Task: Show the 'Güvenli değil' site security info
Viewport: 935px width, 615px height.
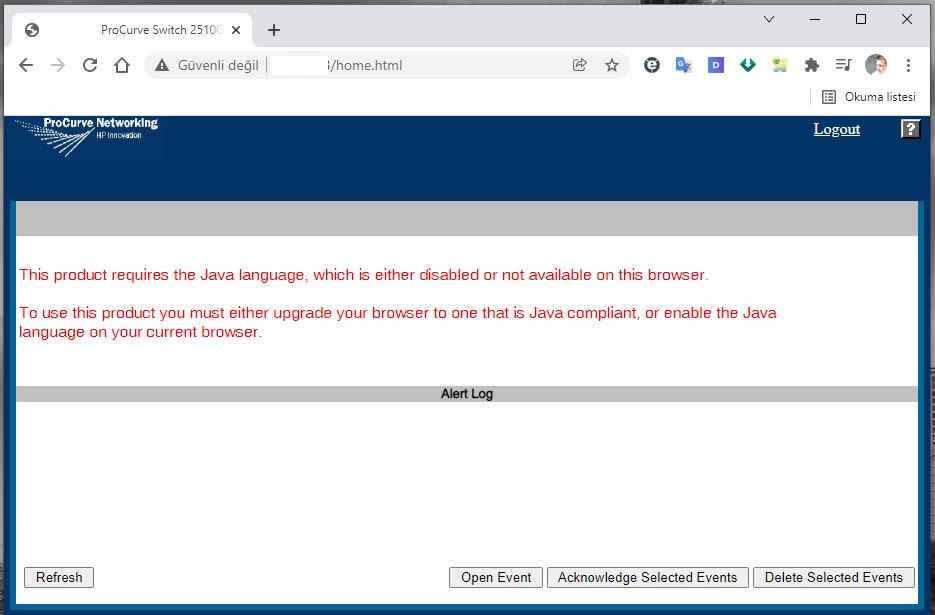Action: (x=207, y=65)
